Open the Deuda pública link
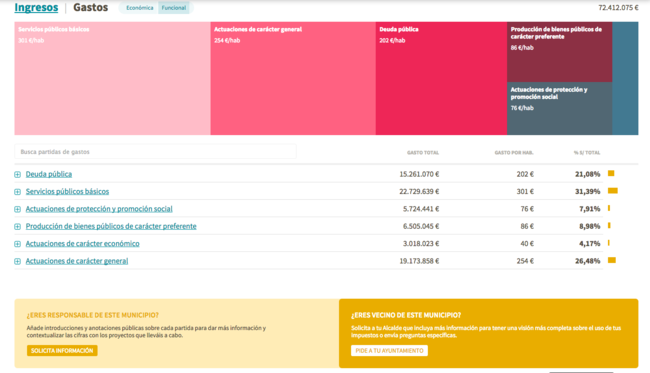 tap(49, 174)
